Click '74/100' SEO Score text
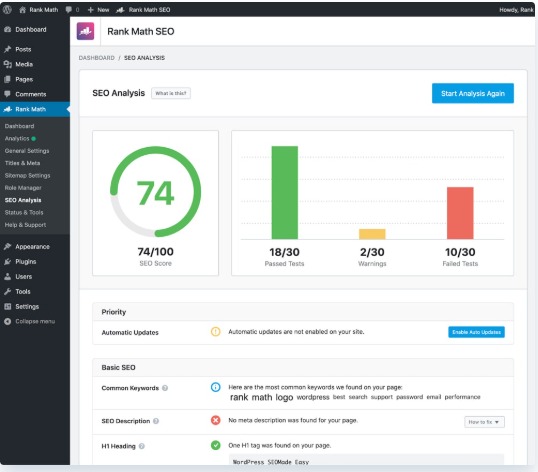 point(155,251)
